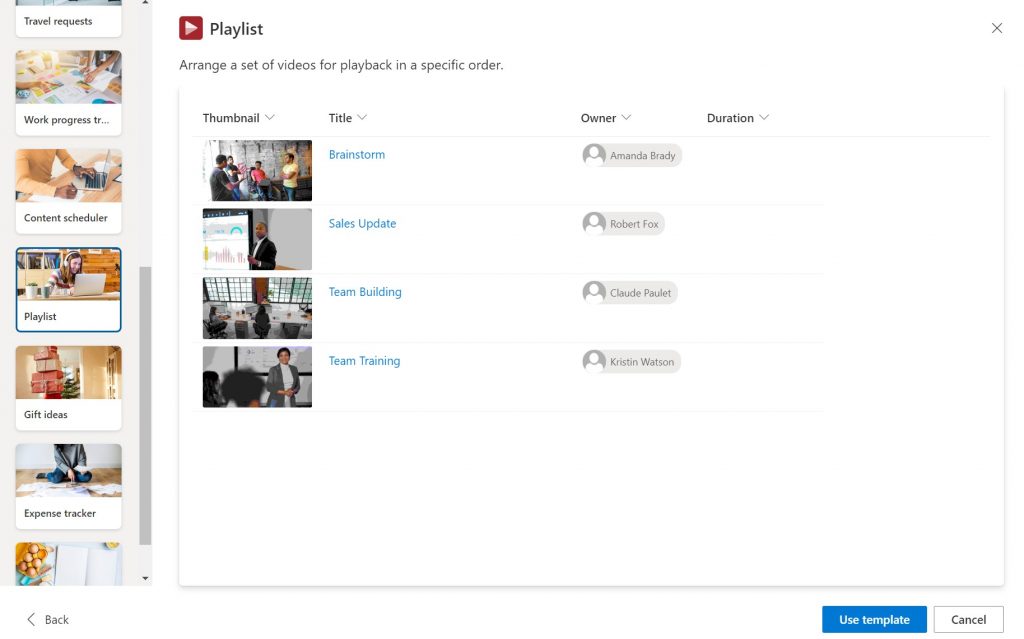Image resolution: width=1024 pixels, height=639 pixels.
Task: Click the Use template button
Action: click(x=873, y=619)
